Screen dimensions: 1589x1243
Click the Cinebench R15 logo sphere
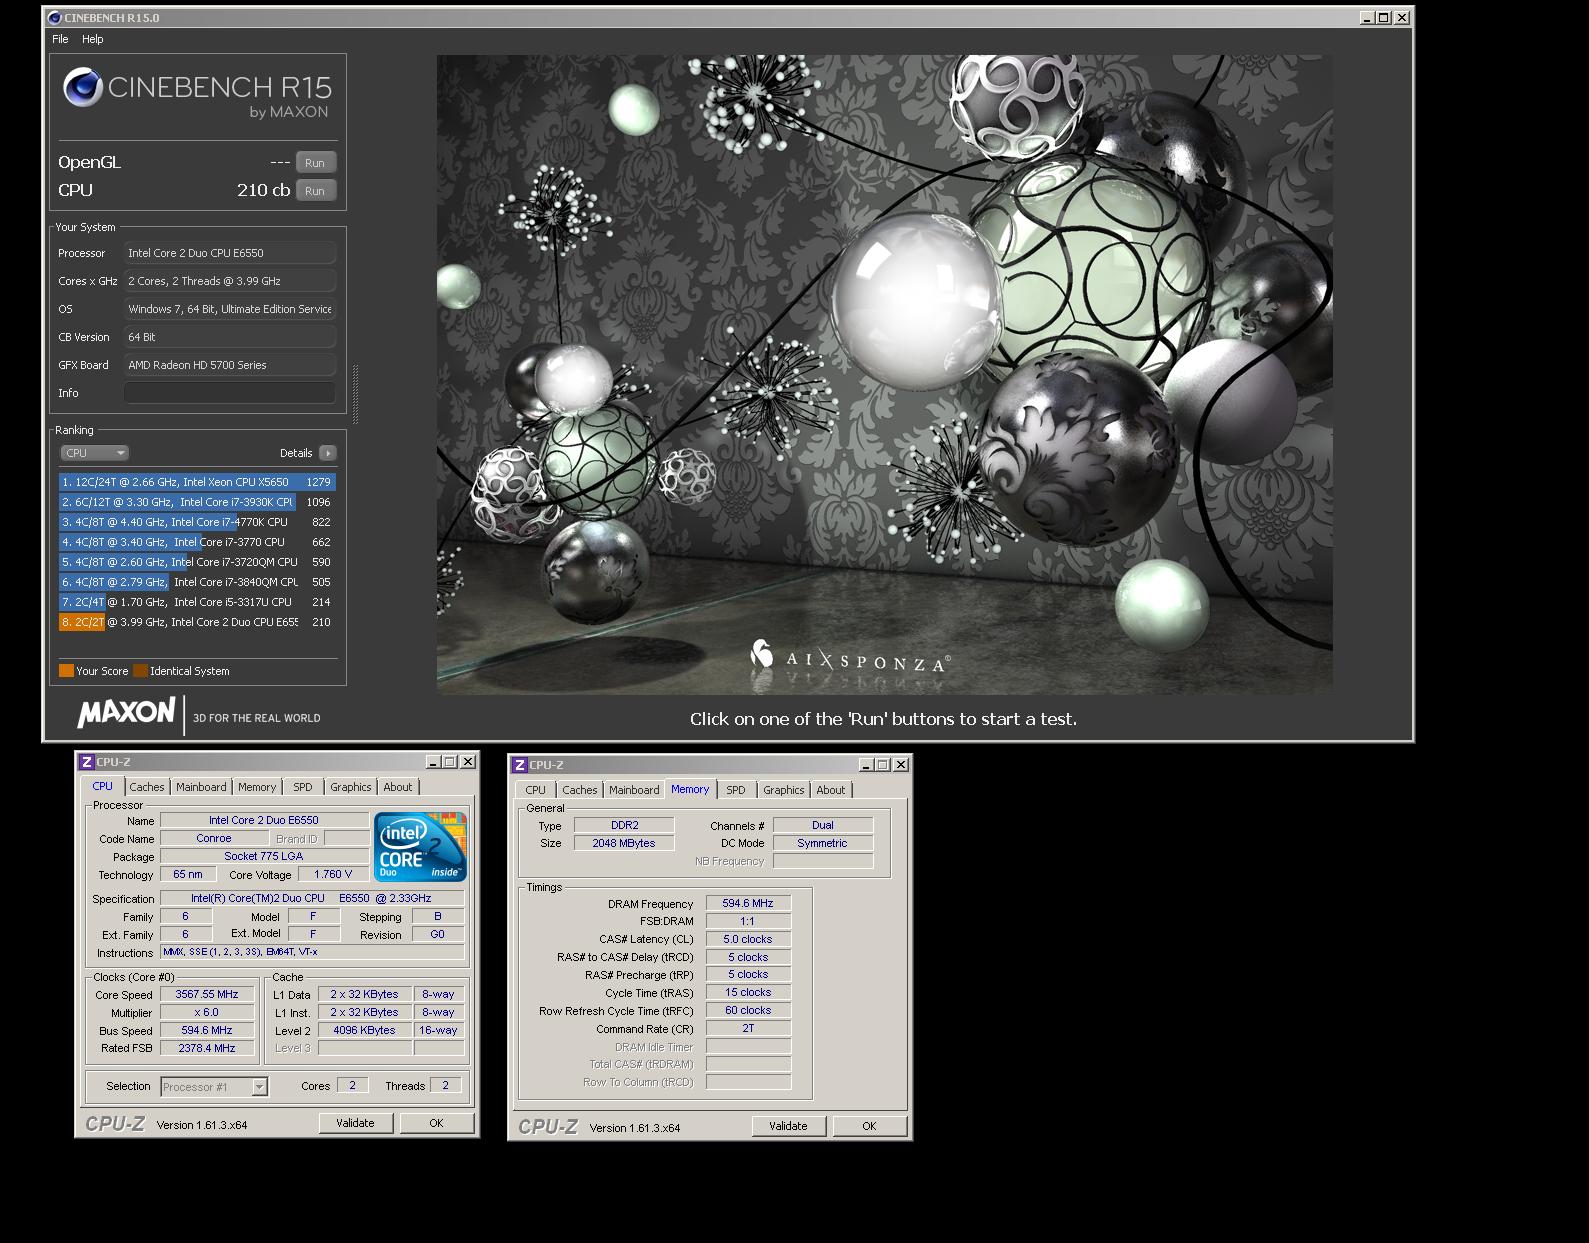click(83, 87)
